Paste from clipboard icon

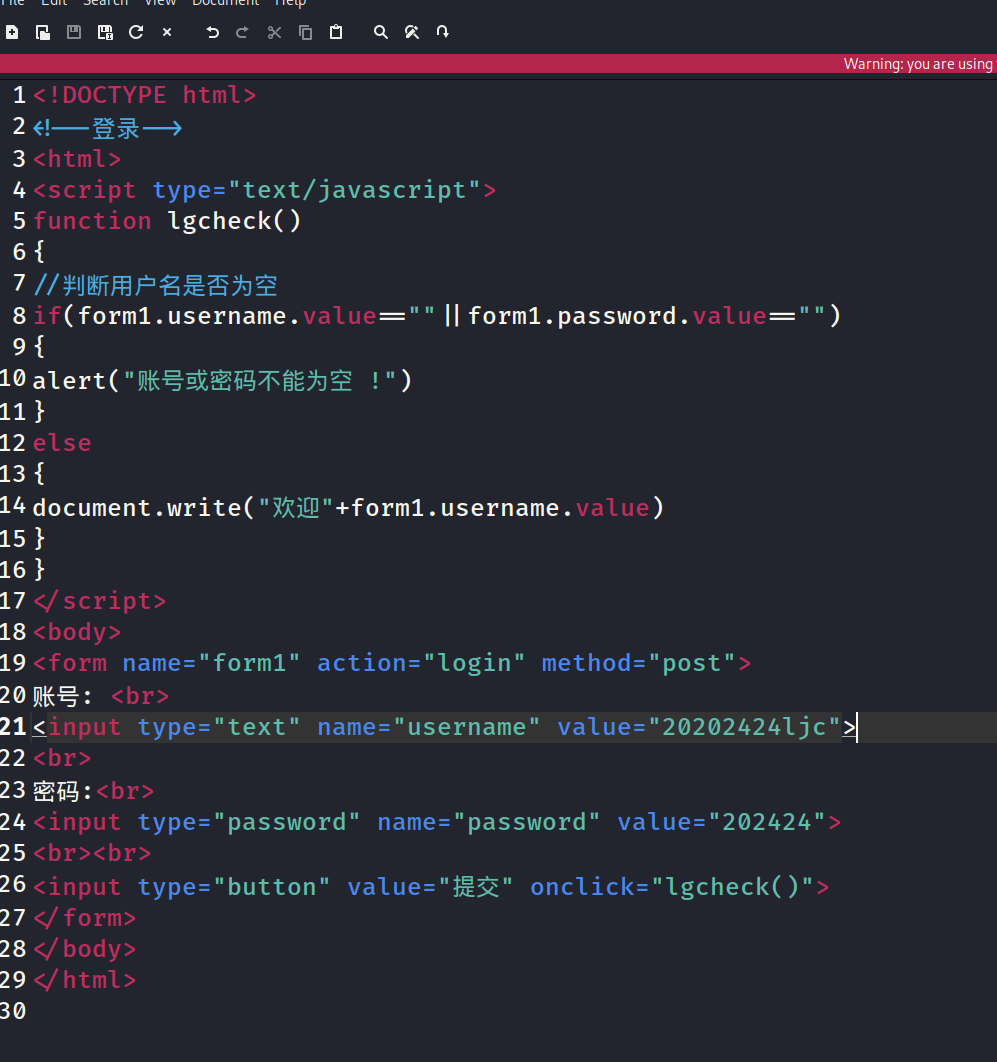(x=336, y=32)
